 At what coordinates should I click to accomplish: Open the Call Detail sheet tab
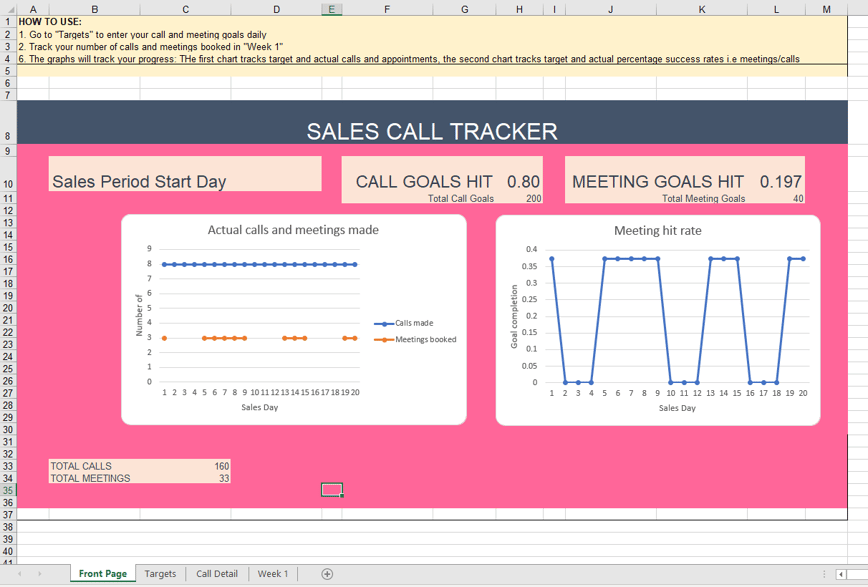(x=216, y=574)
